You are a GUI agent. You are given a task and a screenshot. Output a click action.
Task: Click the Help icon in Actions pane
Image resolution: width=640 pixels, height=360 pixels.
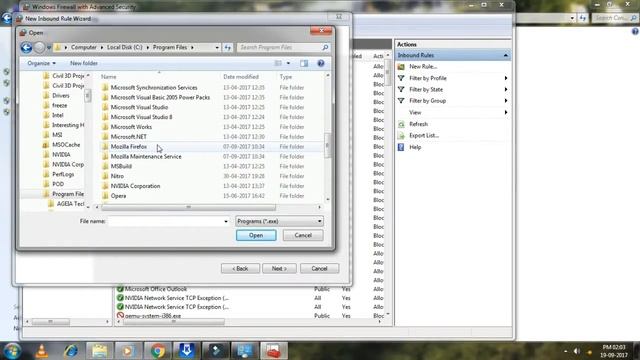[x=401, y=147]
